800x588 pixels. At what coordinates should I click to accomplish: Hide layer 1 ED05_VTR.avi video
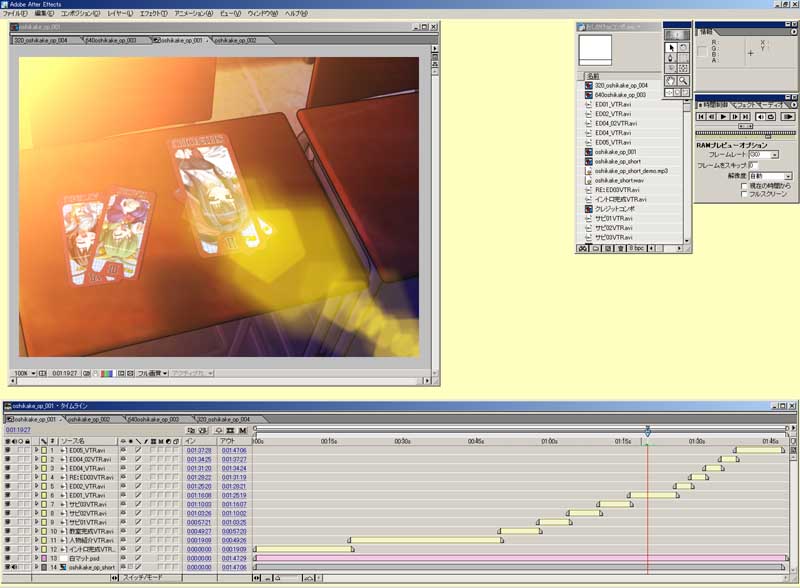click(x=7, y=451)
